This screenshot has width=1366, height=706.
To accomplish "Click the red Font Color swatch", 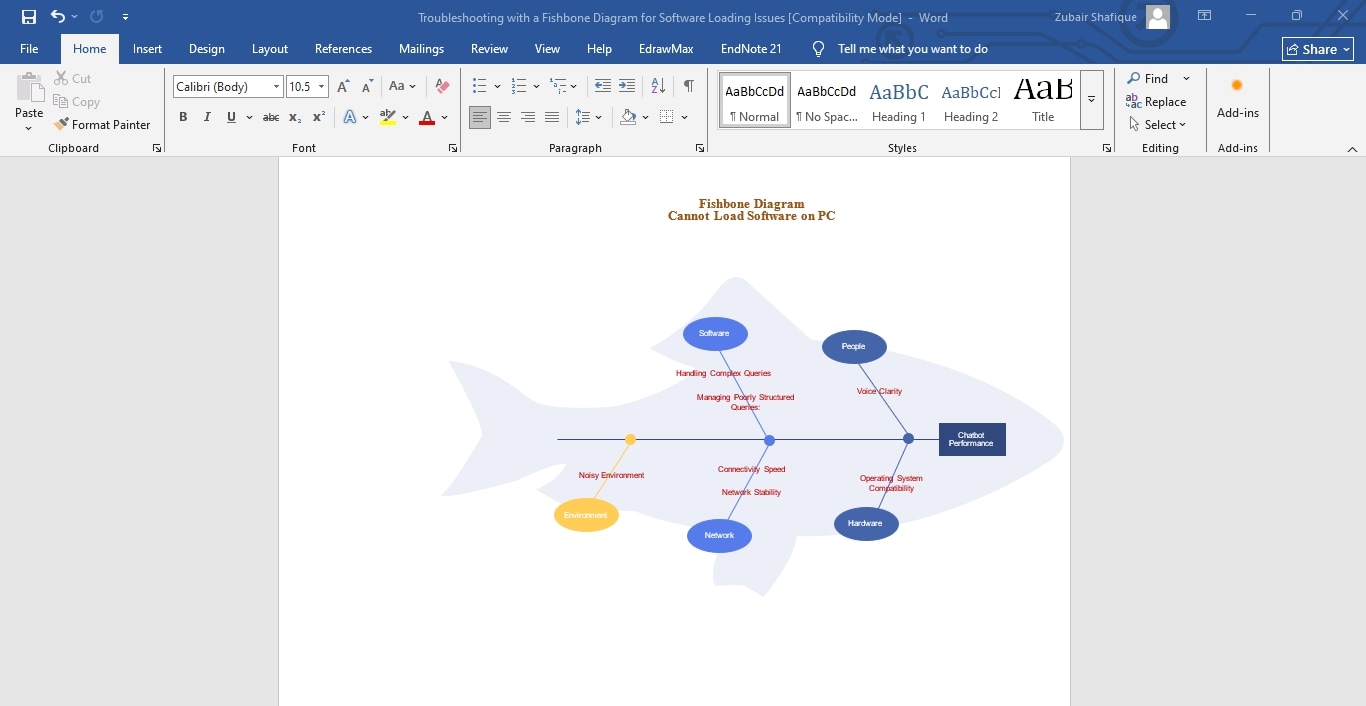I will 425,117.
